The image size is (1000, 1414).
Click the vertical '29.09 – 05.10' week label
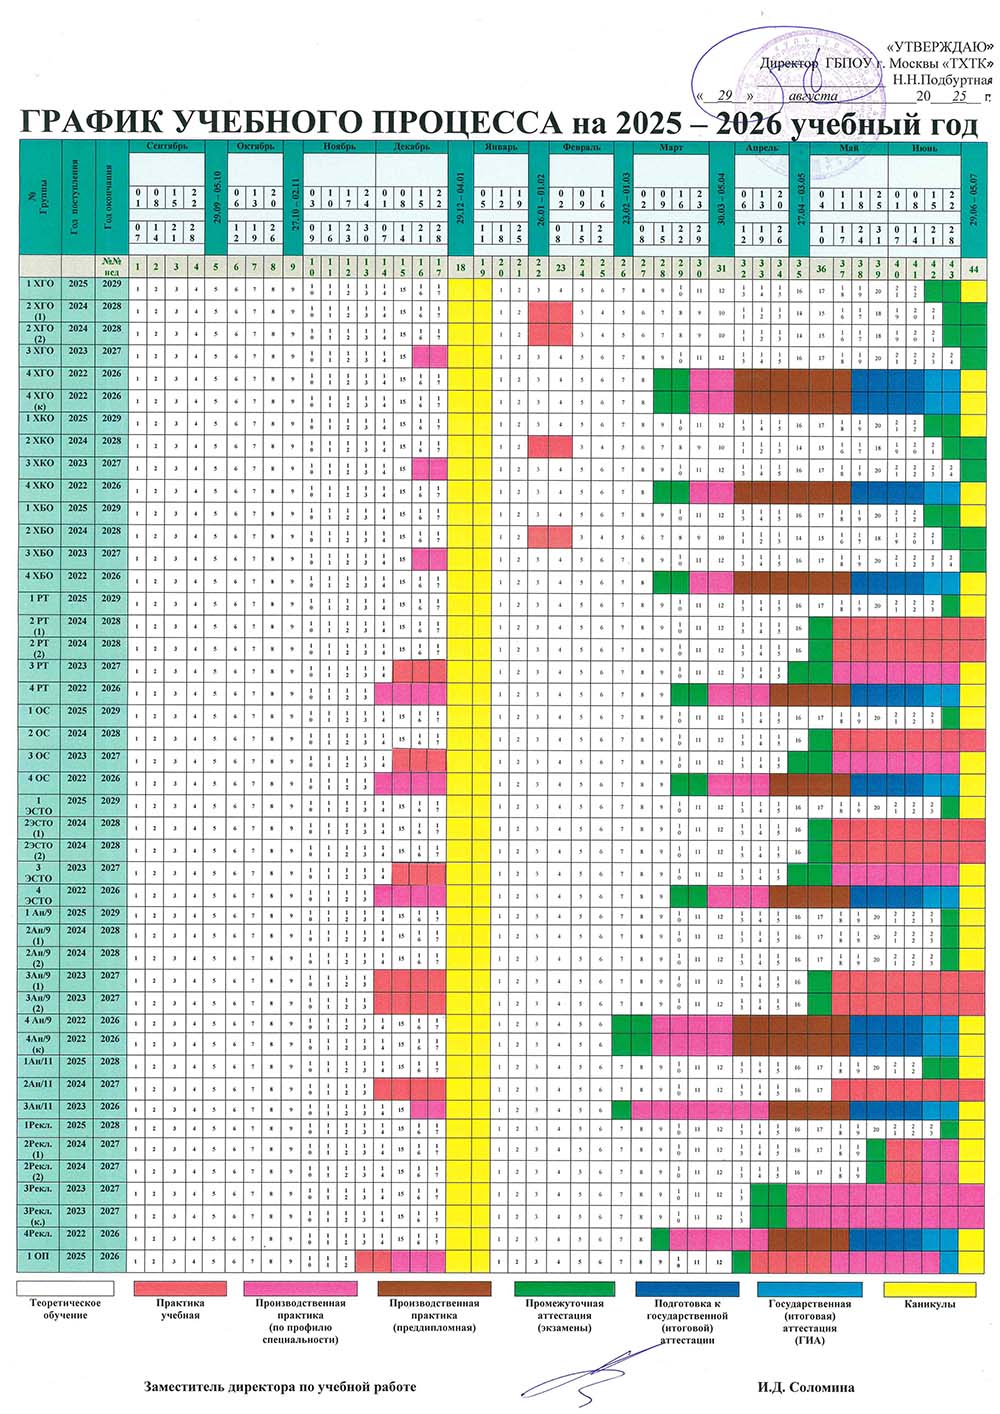coord(217,198)
